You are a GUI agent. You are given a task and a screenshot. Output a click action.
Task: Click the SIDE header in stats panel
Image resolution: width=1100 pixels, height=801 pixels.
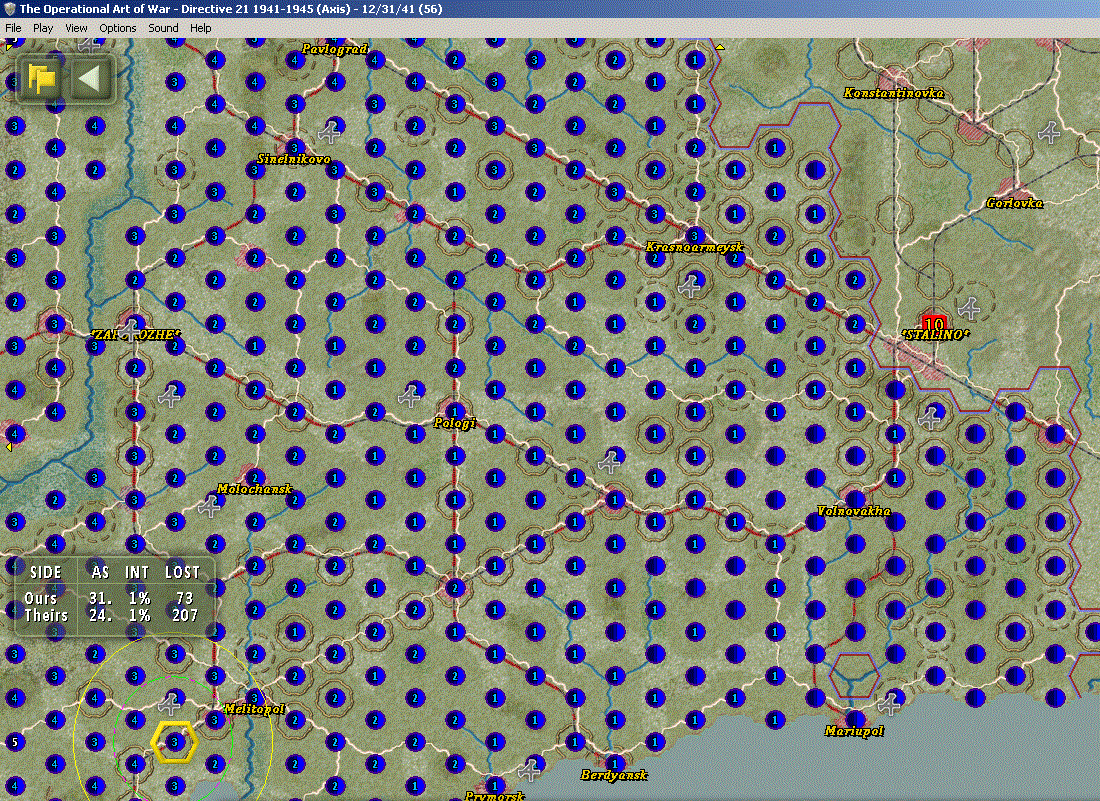pyautogui.click(x=46, y=572)
